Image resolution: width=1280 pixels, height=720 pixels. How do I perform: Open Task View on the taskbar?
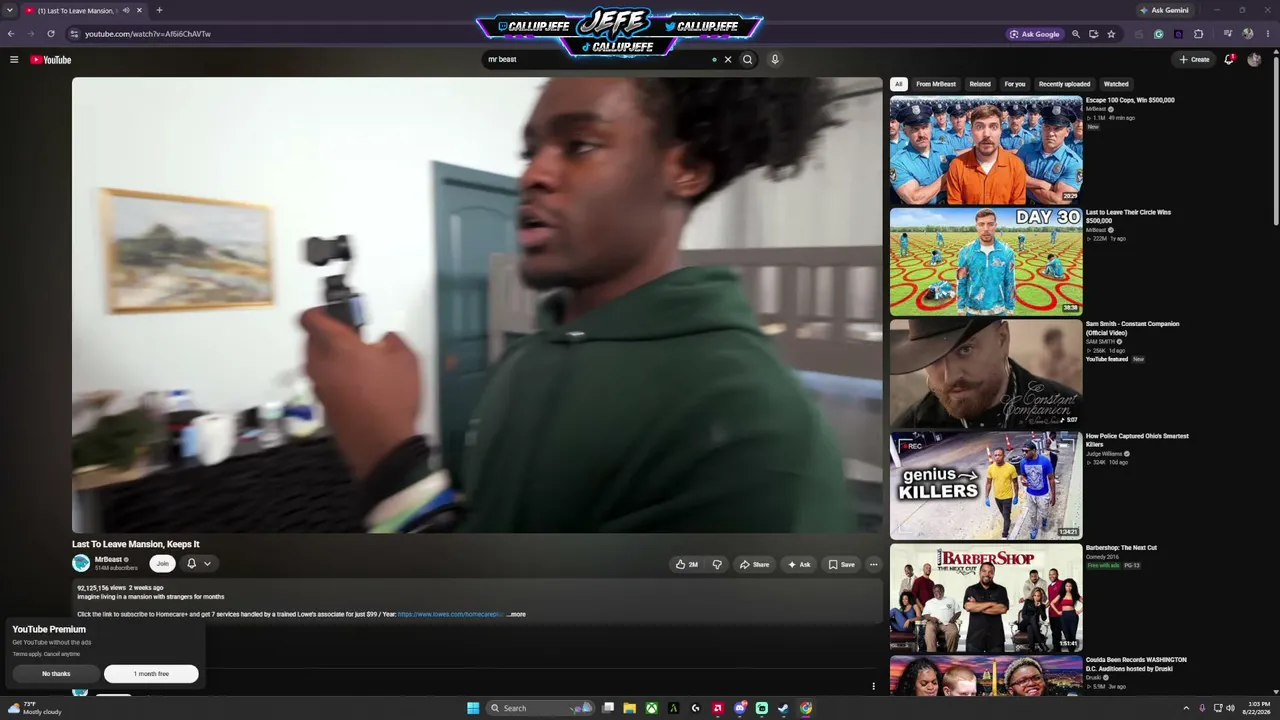pyautogui.click(x=607, y=708)
